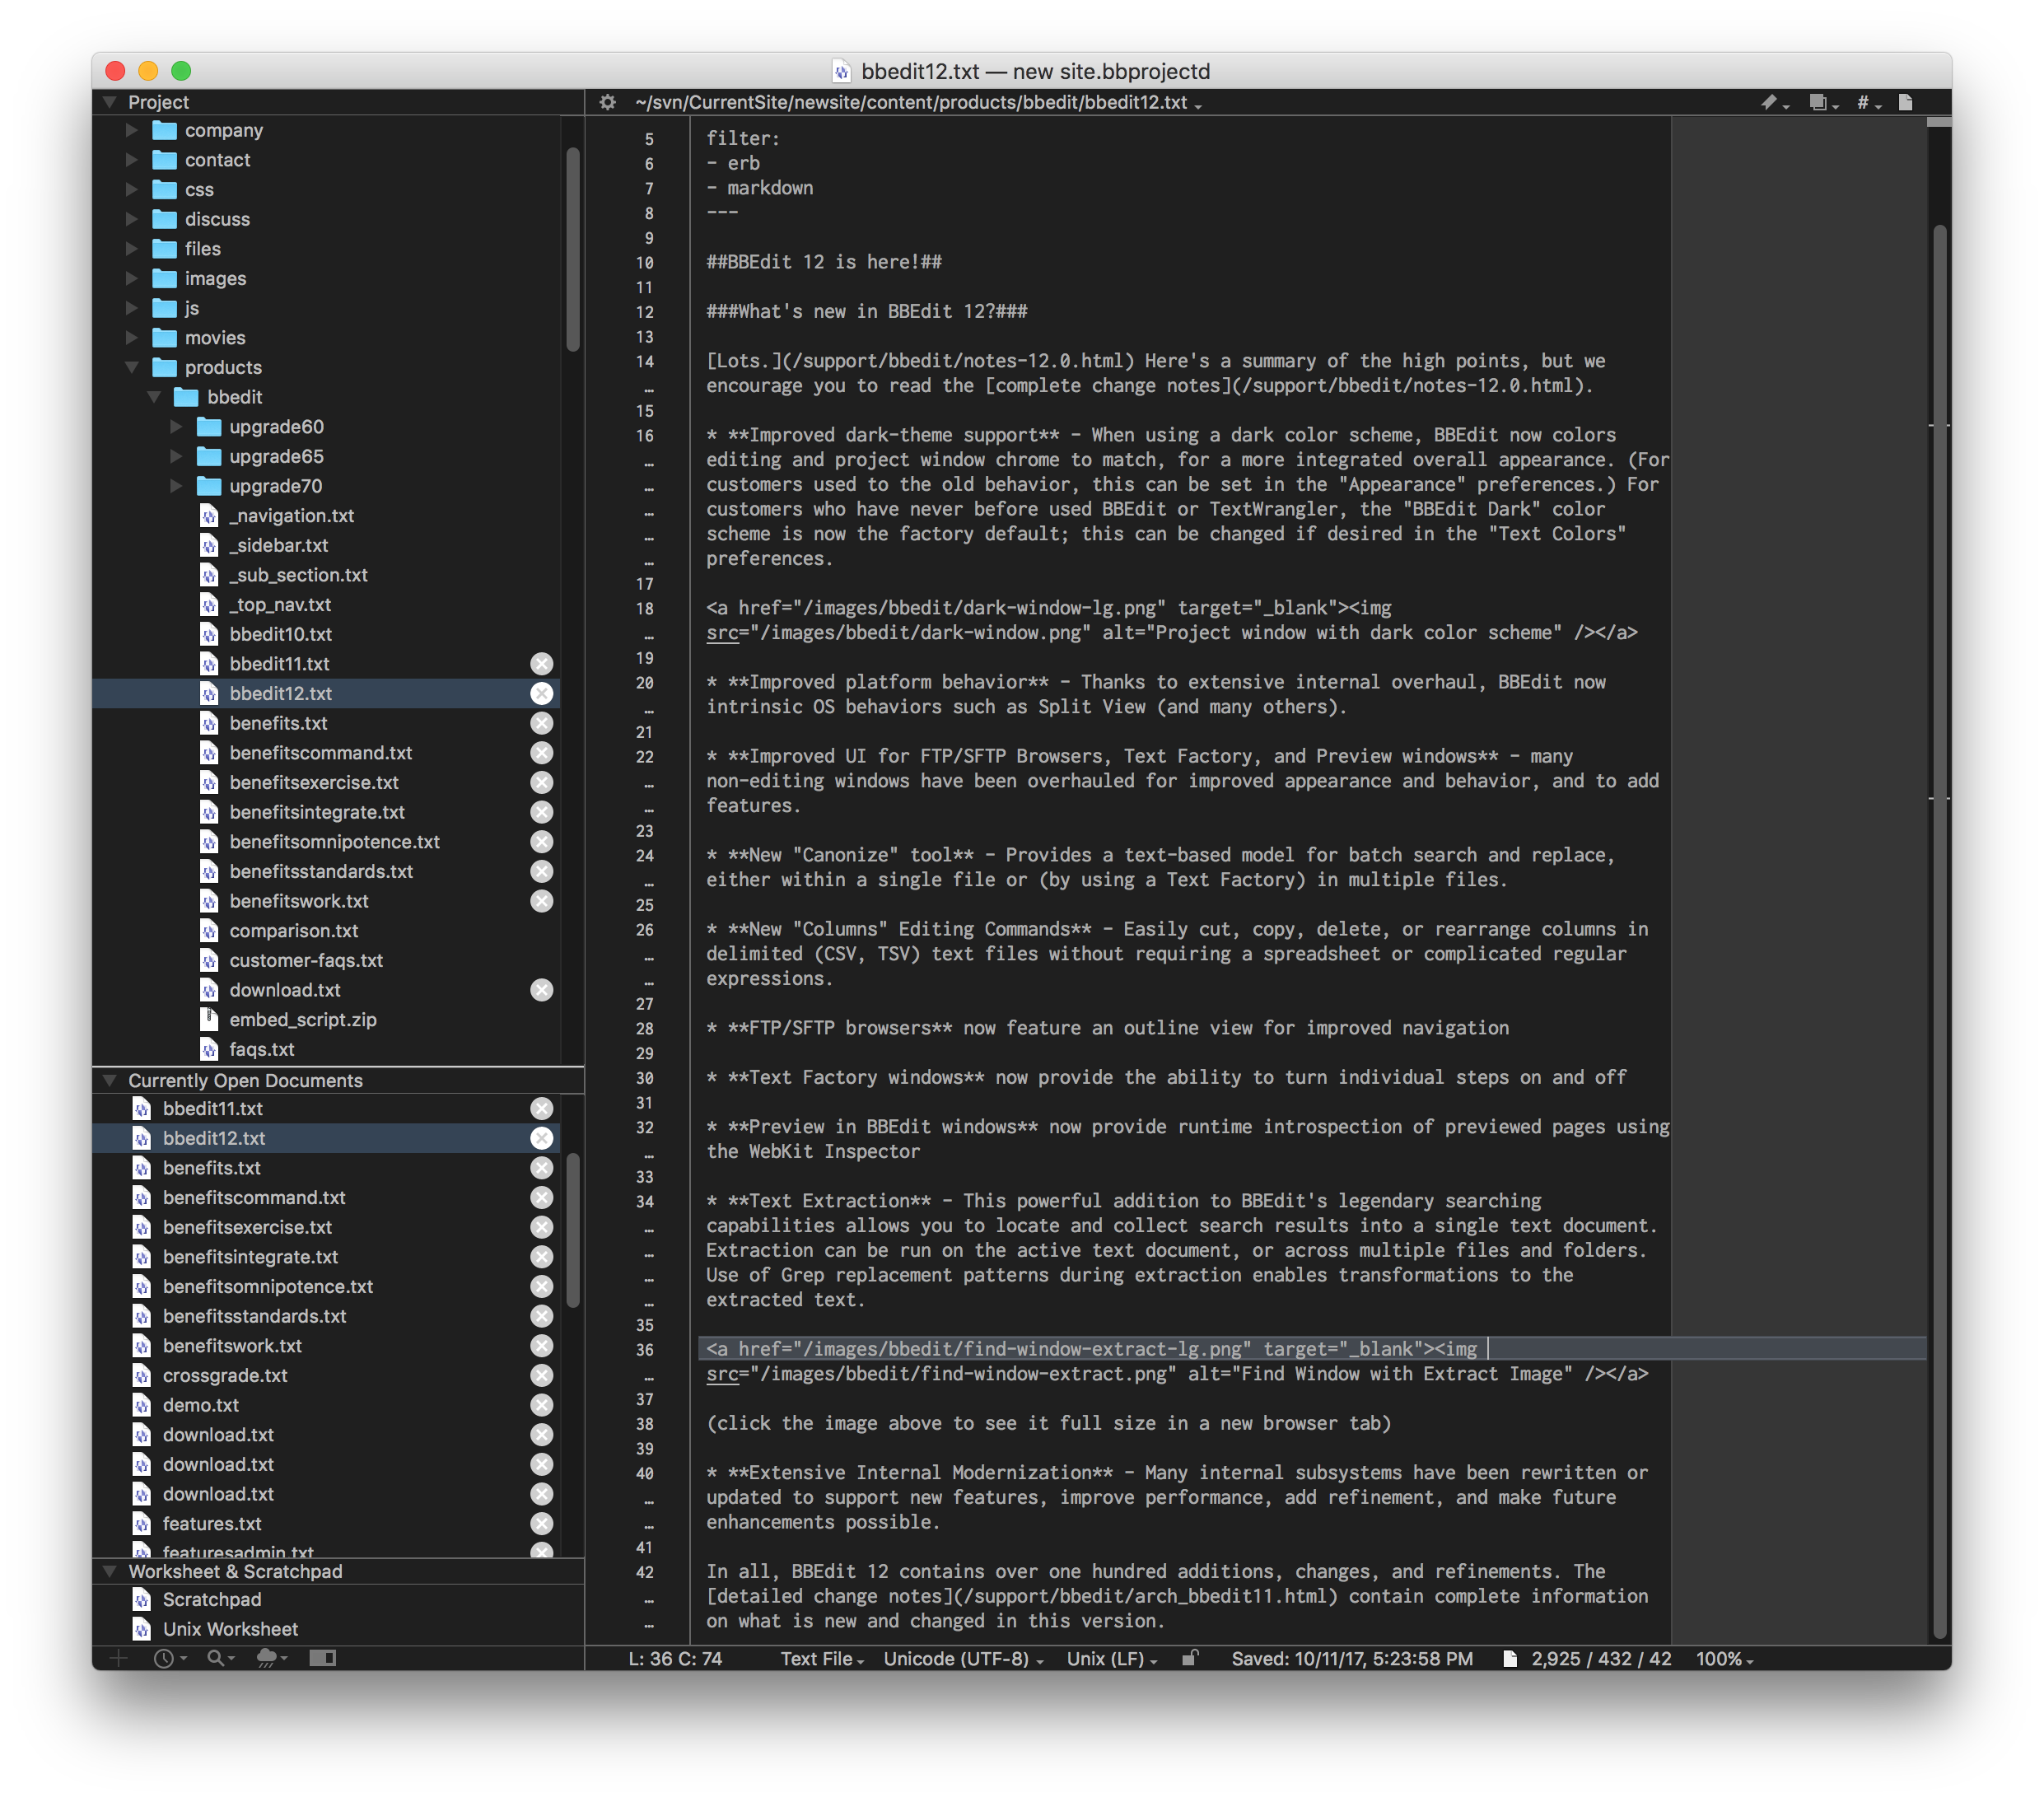The width and height of the screenshot is (2044, 1802).
Task: Click the plus add button in sidebar footer
Action: pyautogui.click(x=118, y=1658)
